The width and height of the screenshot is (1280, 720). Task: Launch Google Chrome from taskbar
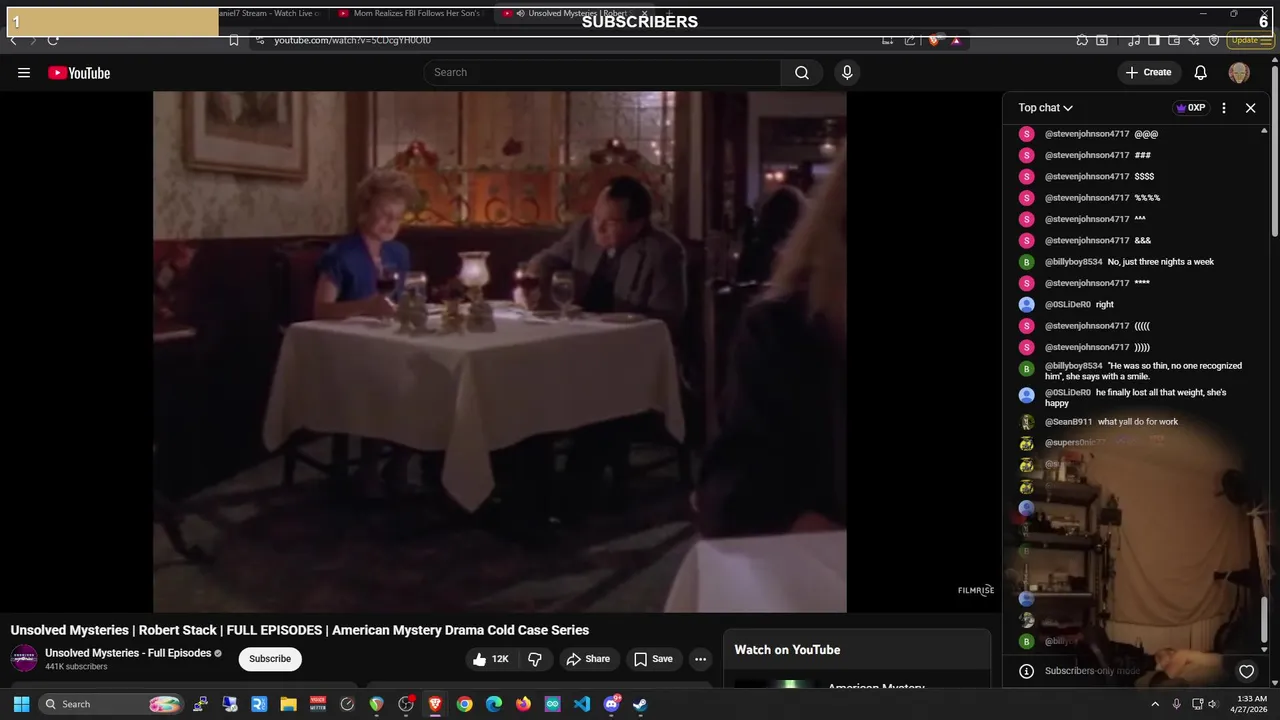tap(464, 704)
